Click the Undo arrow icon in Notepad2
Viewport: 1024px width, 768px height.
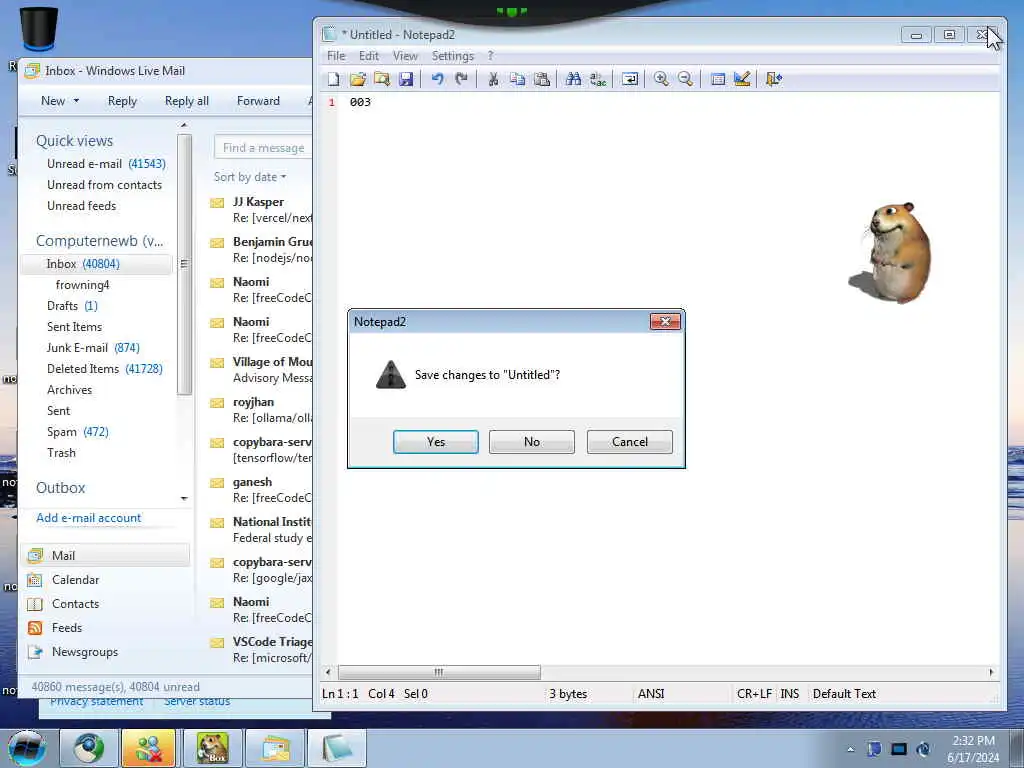[x=438, y=79]
